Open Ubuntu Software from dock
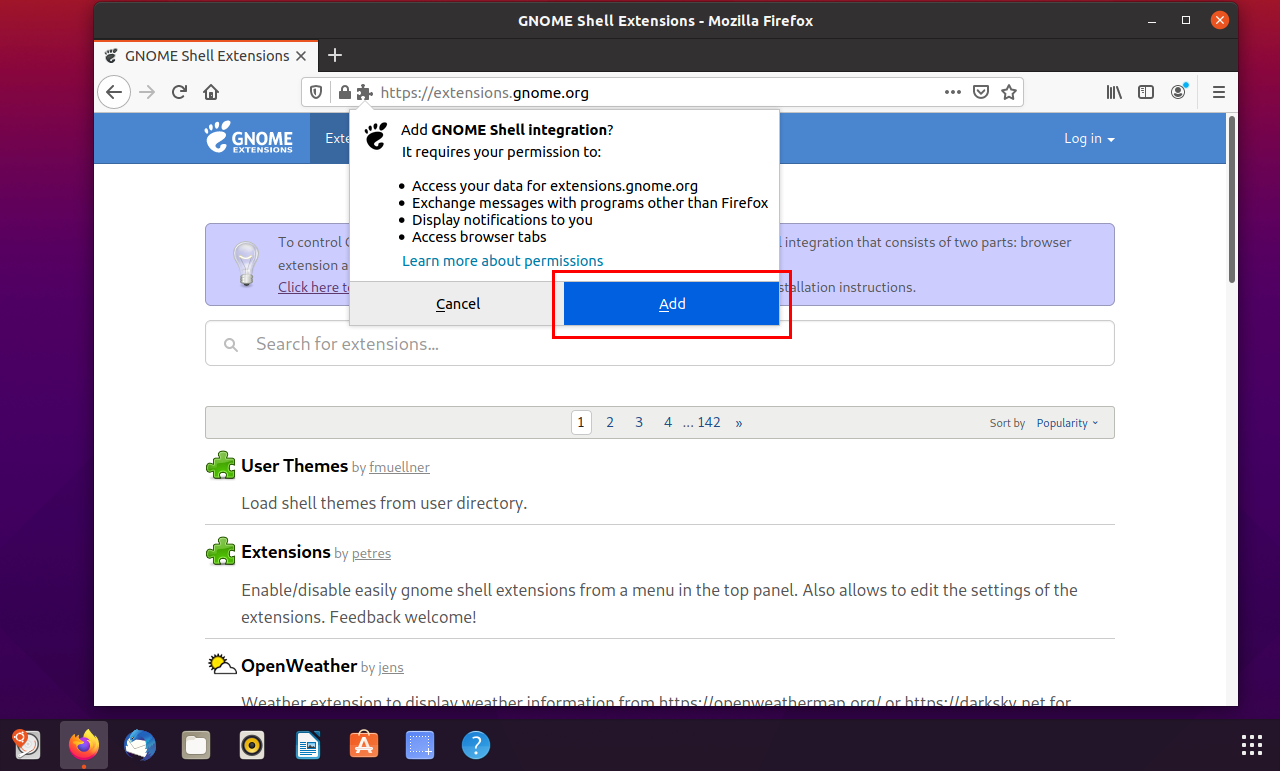 pos(364,745)
